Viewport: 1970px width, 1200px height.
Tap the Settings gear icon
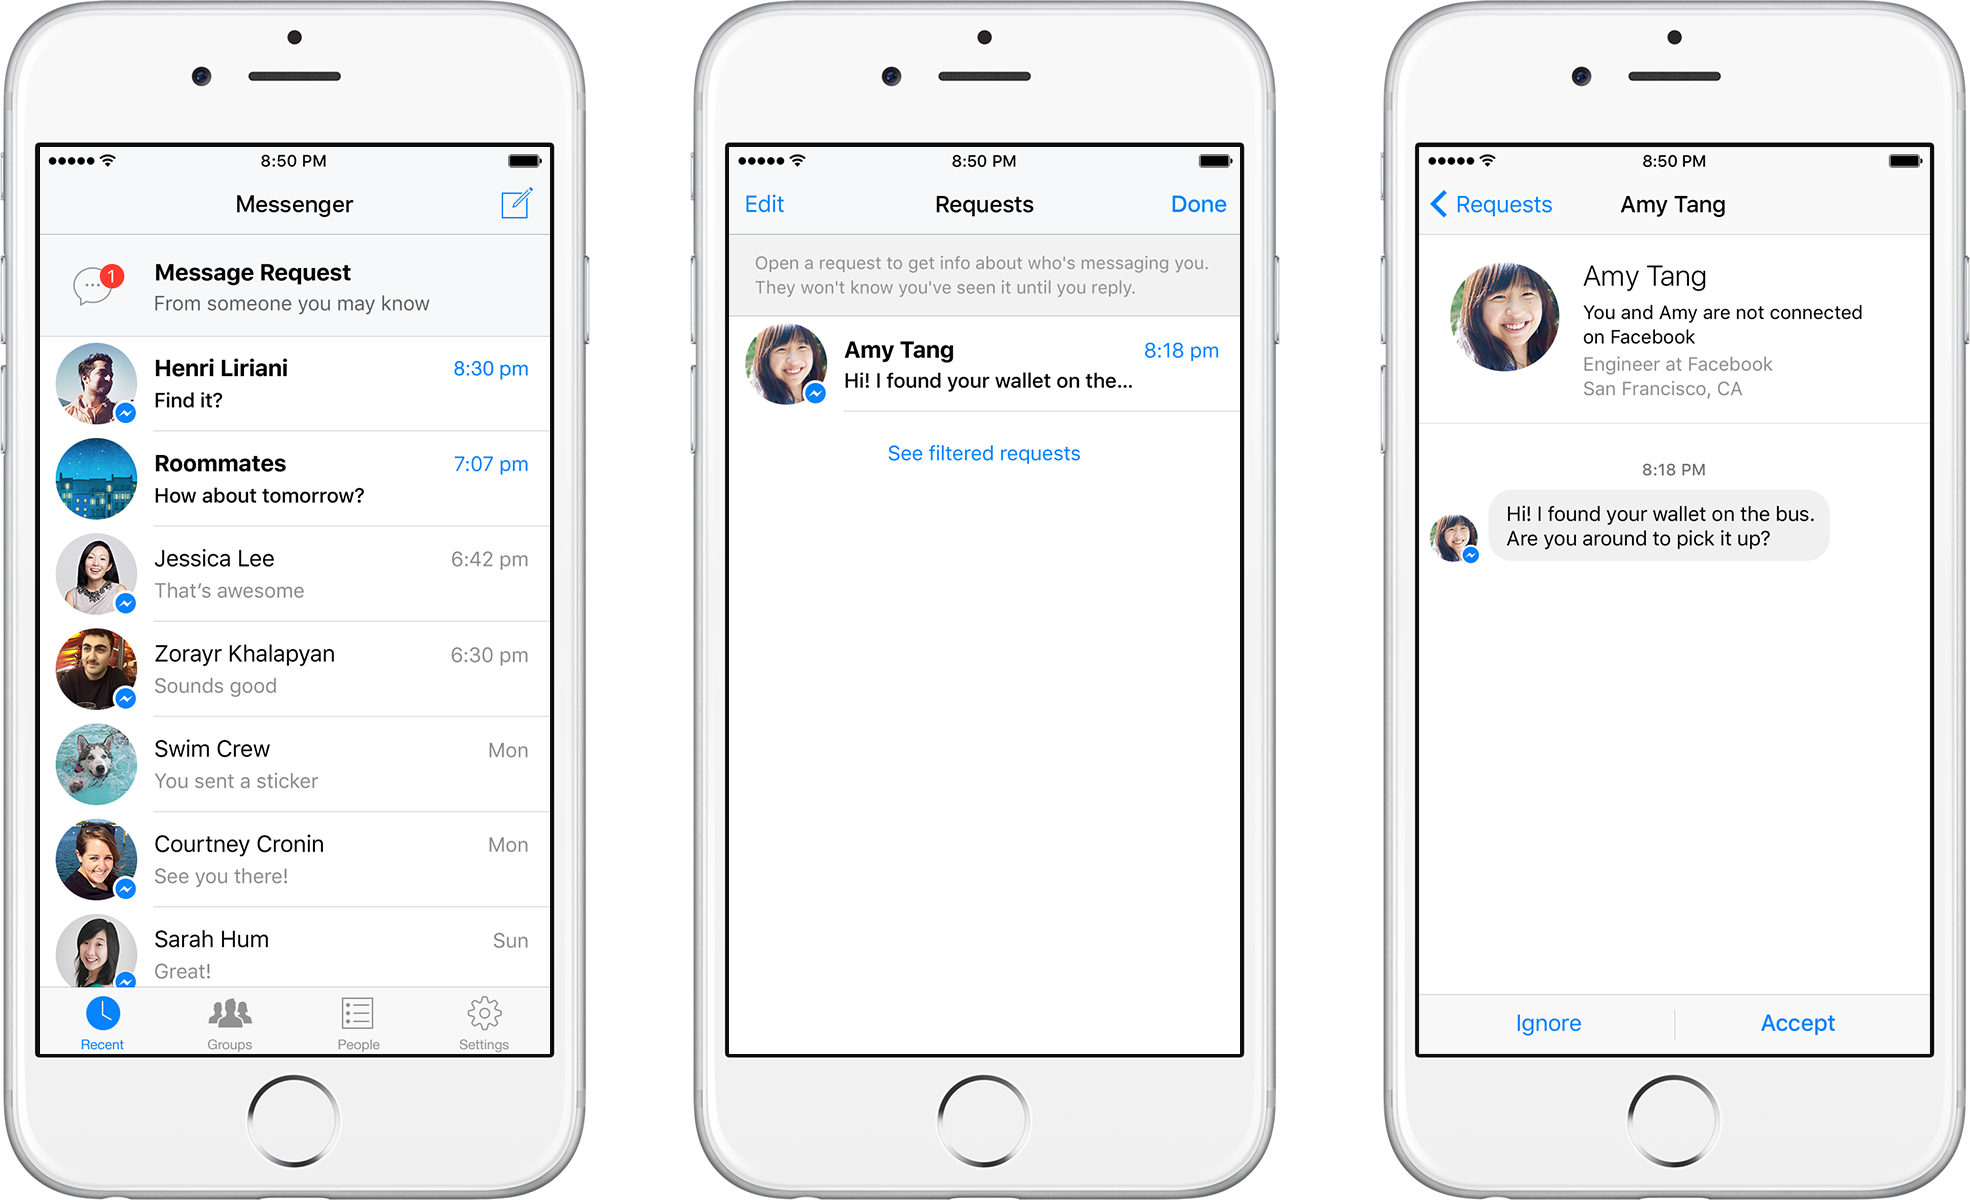(485, 1027)
